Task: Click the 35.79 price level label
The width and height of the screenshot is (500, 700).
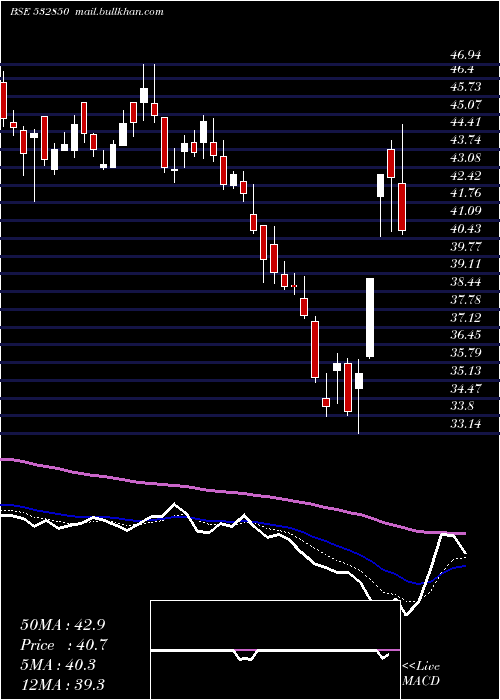Action: pyautogui.click(x=466, y=353)
